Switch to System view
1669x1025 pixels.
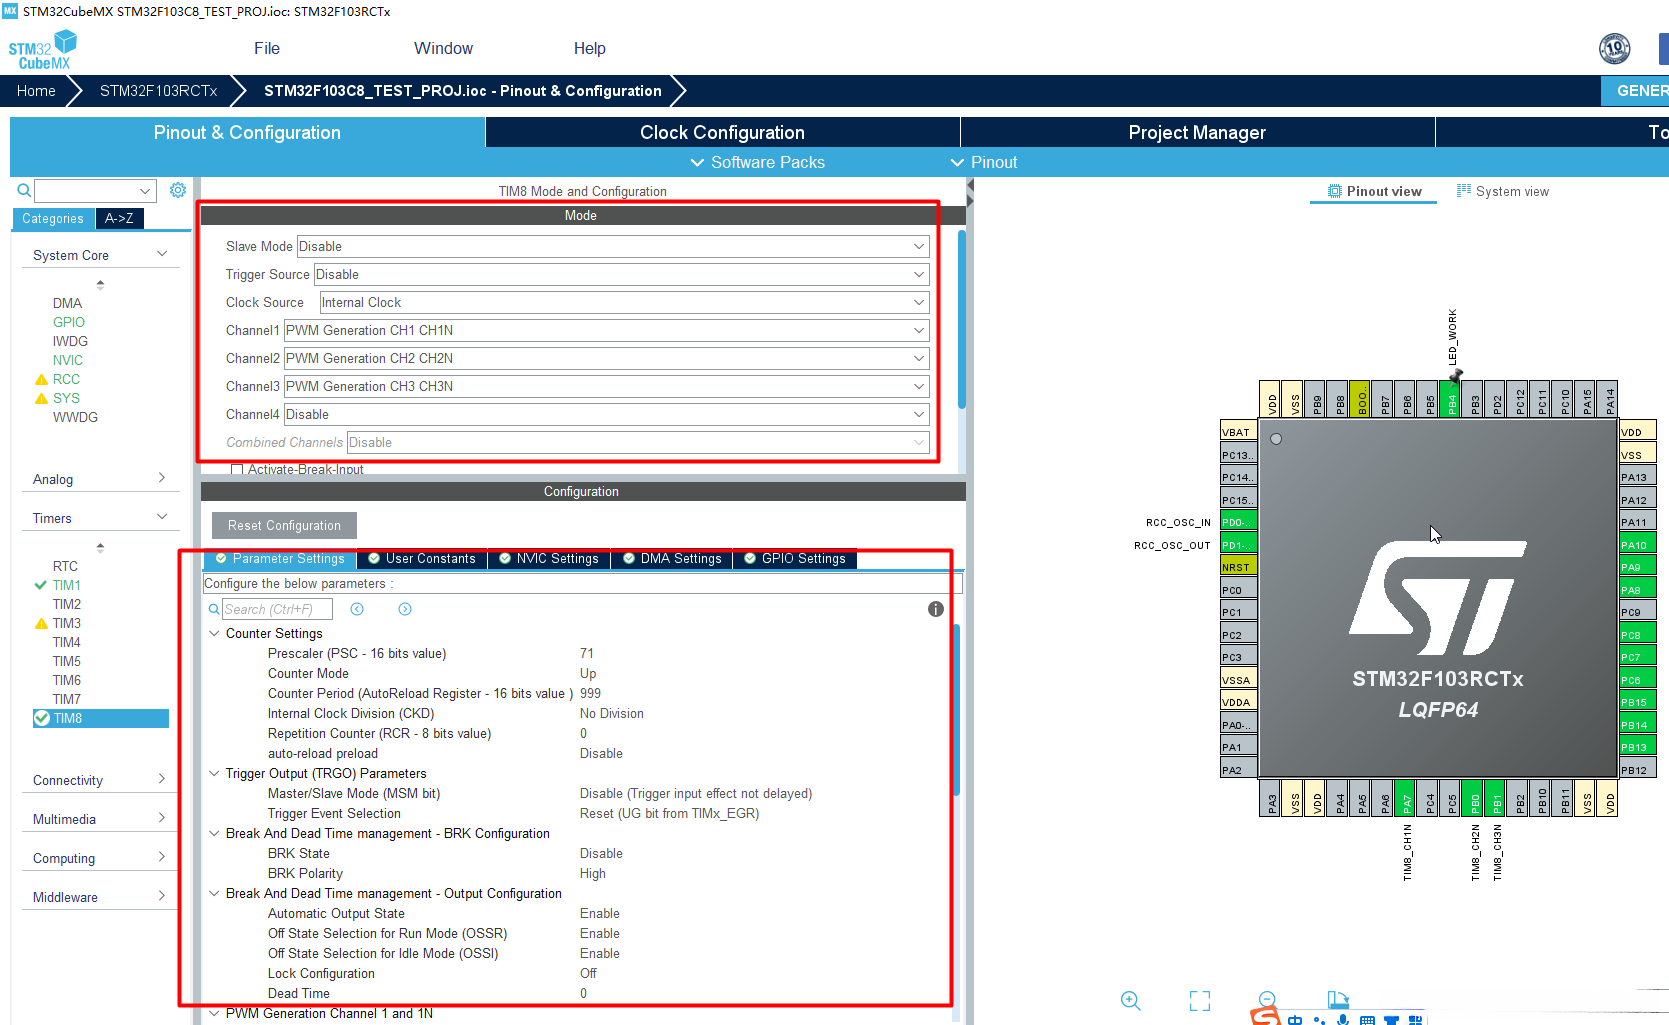[x=1503, y=191]
